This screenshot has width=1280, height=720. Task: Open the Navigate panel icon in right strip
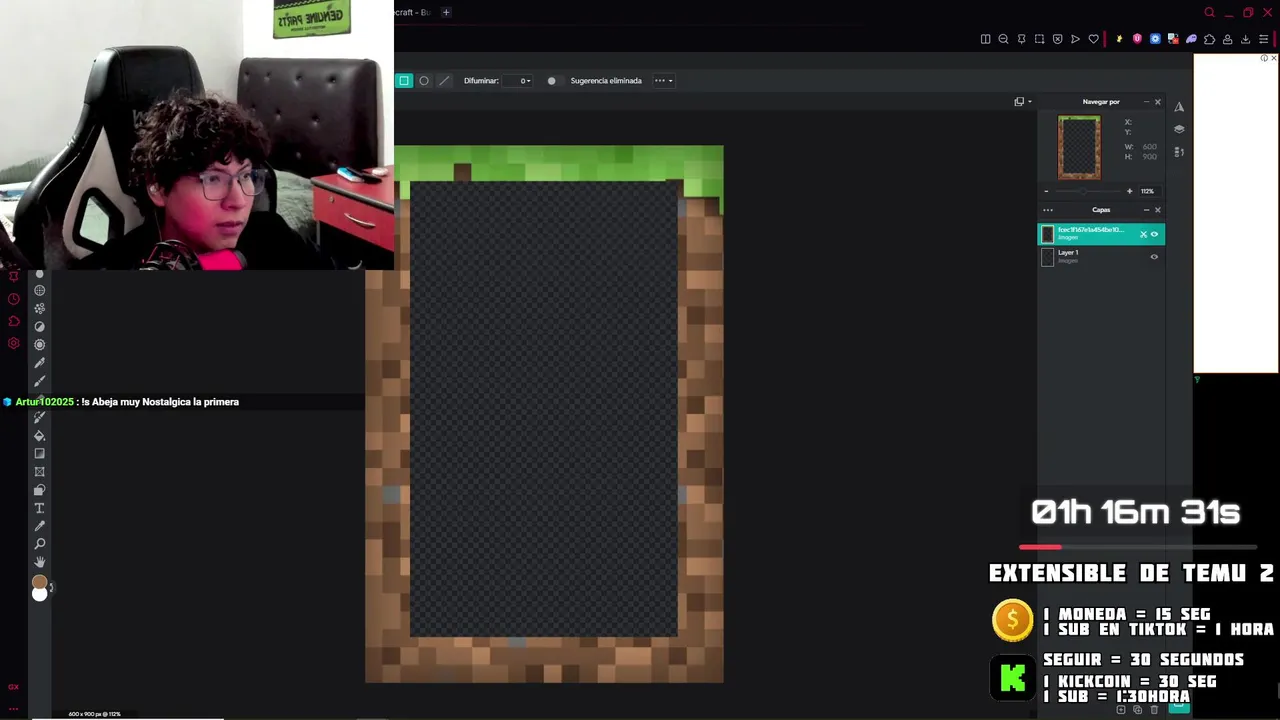tap(1179, 107)
